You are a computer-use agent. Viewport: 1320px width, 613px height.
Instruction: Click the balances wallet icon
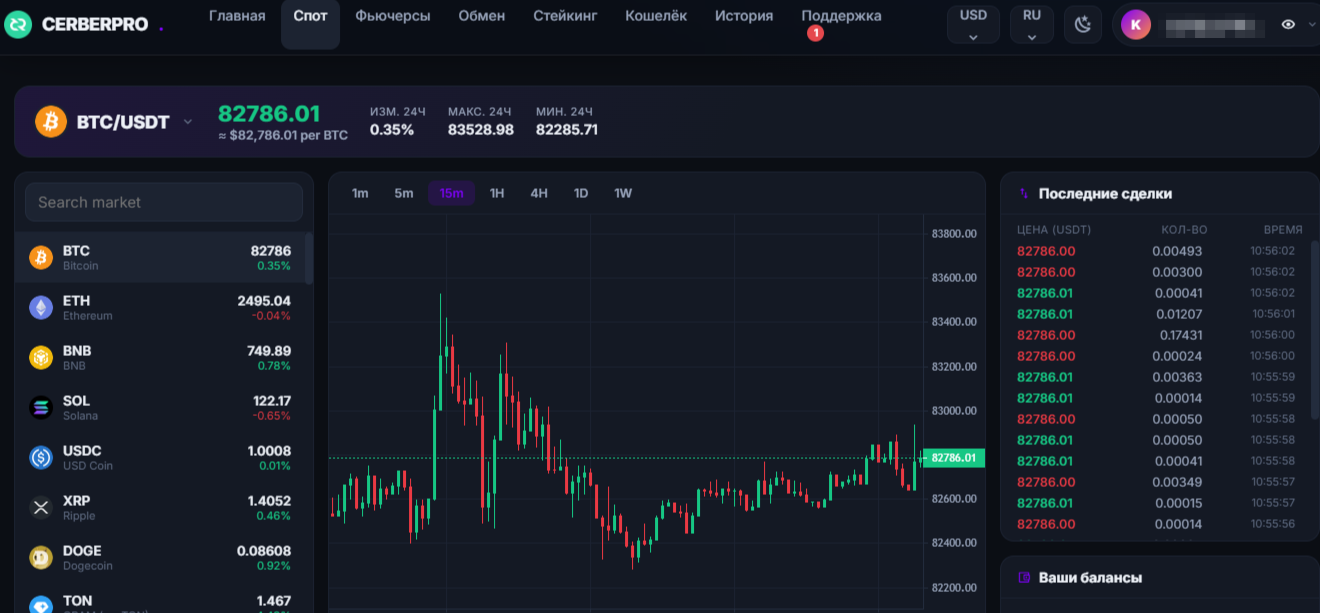[1024, 578]
